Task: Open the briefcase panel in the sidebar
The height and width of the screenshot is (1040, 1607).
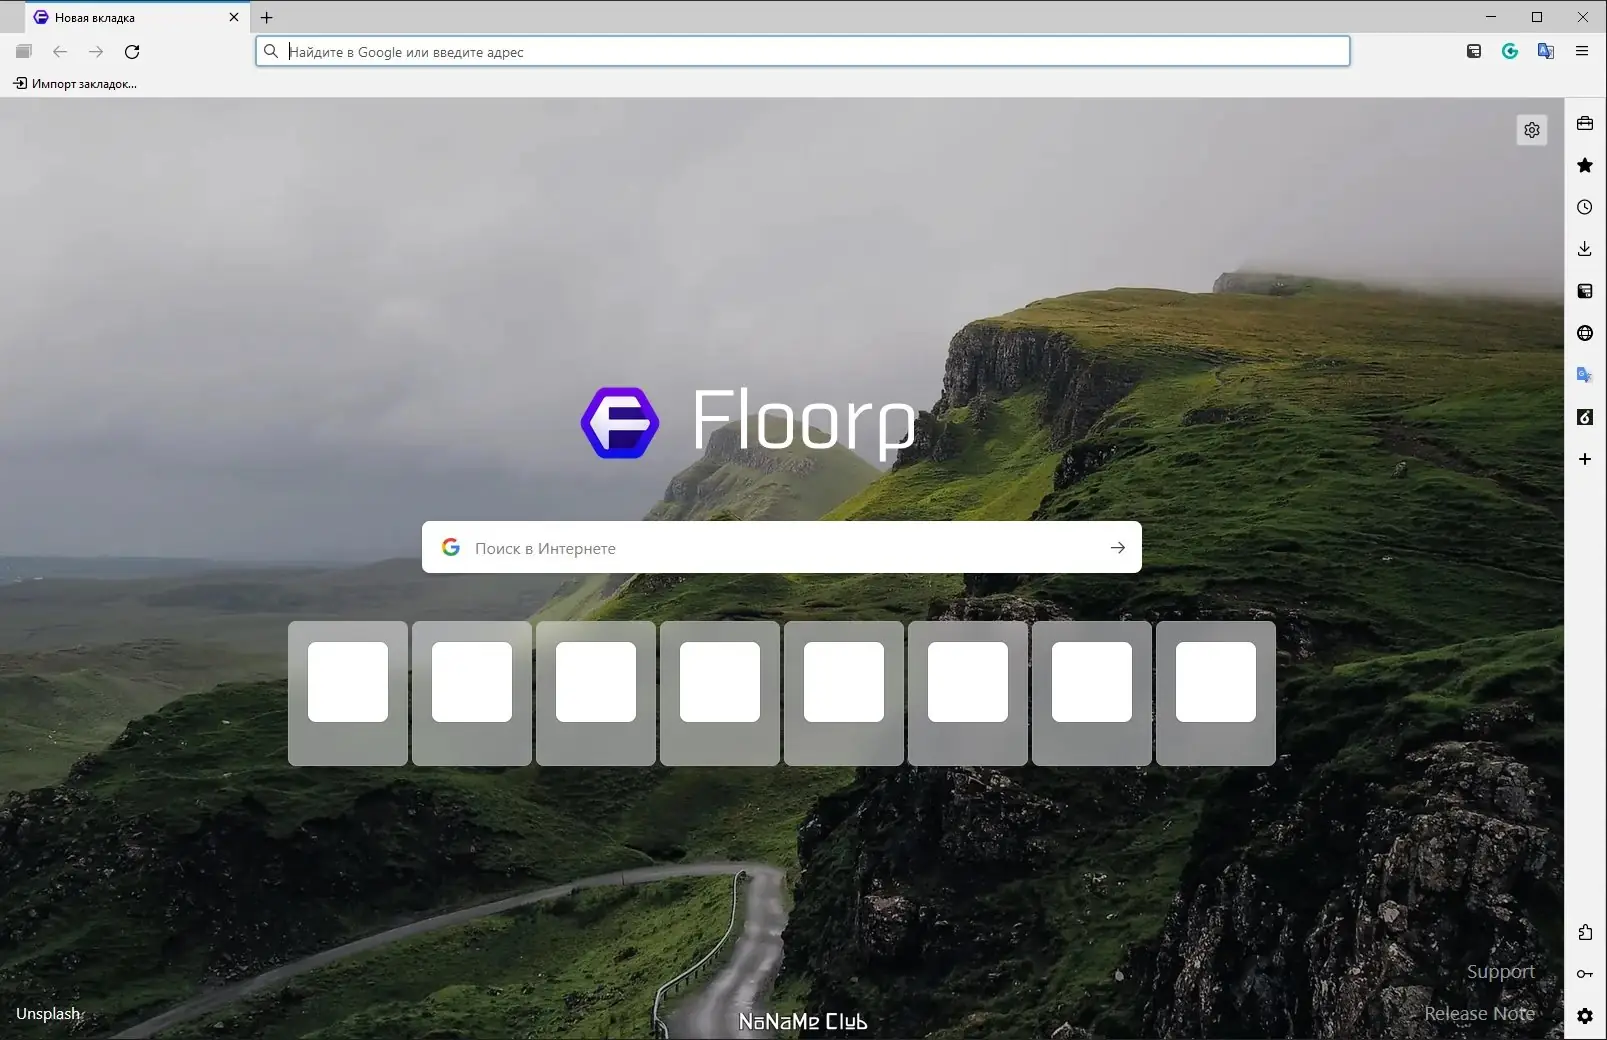Action: pyautogui.click(x=1585, y=123)
